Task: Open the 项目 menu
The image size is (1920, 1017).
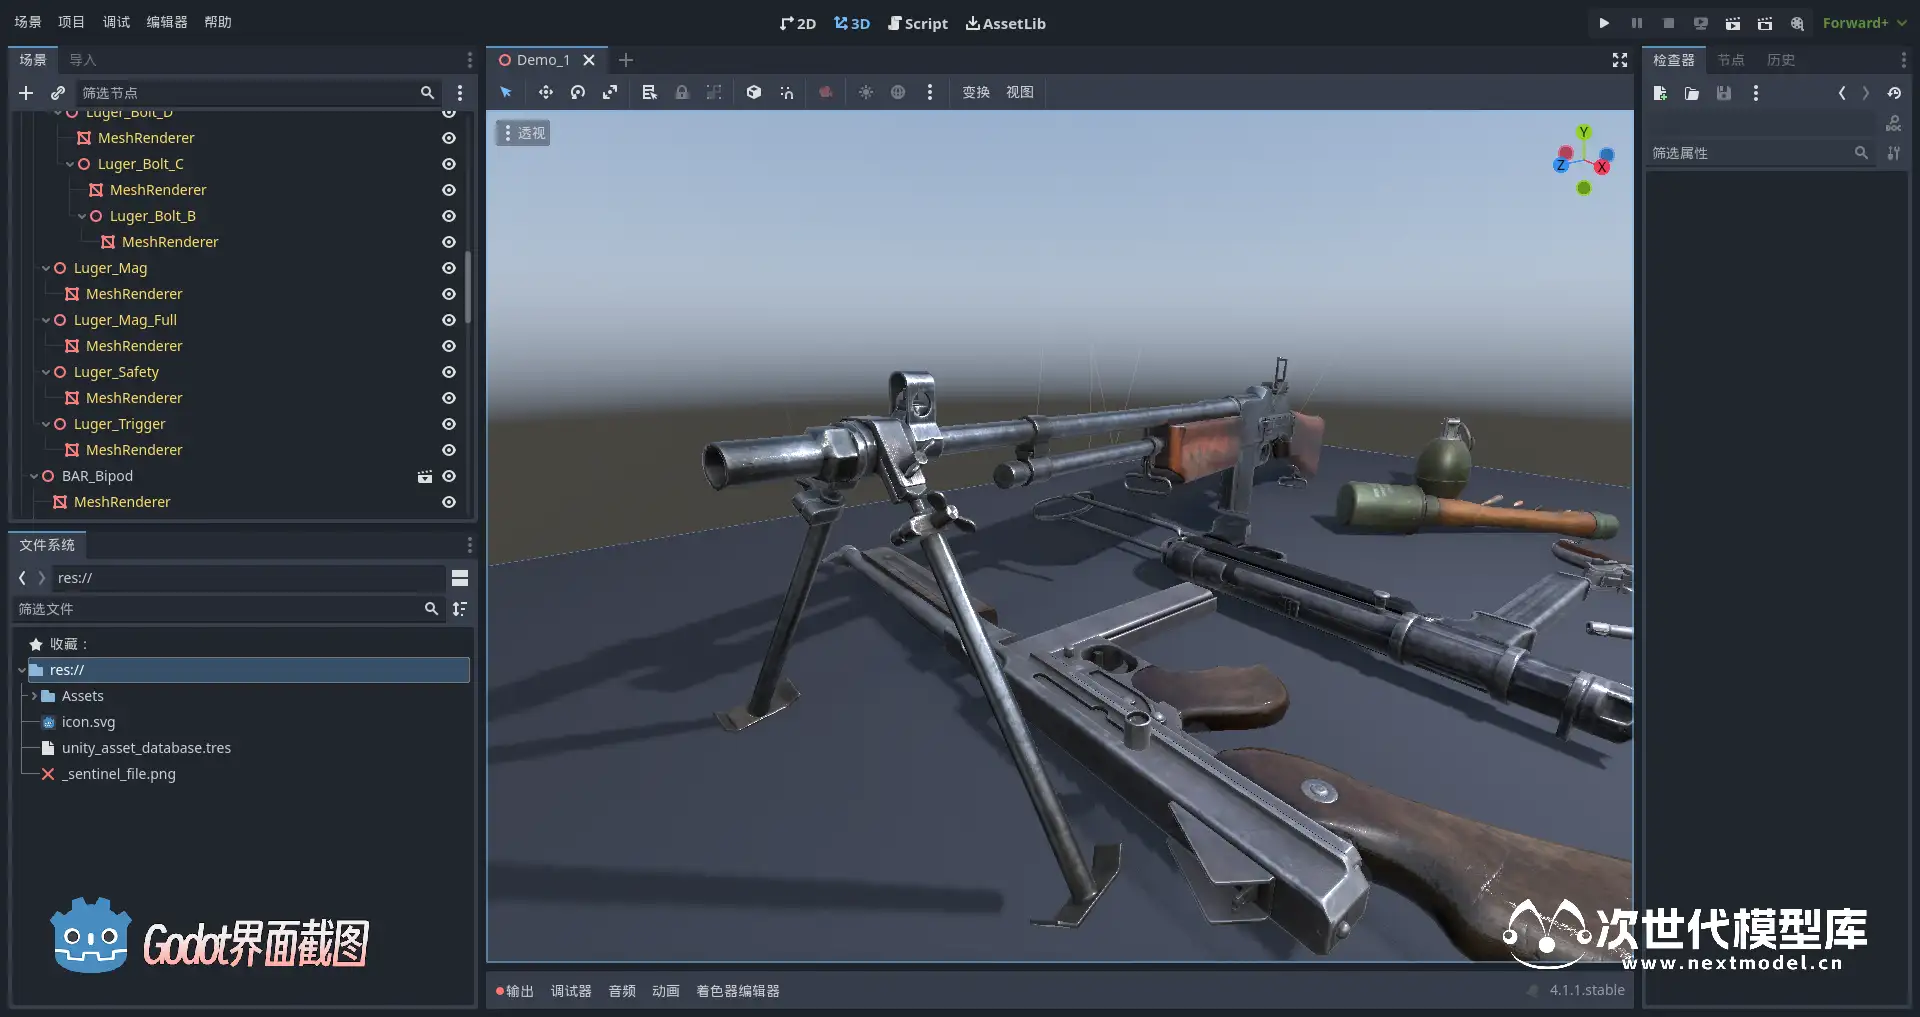Action: click(x=71, y=22)
